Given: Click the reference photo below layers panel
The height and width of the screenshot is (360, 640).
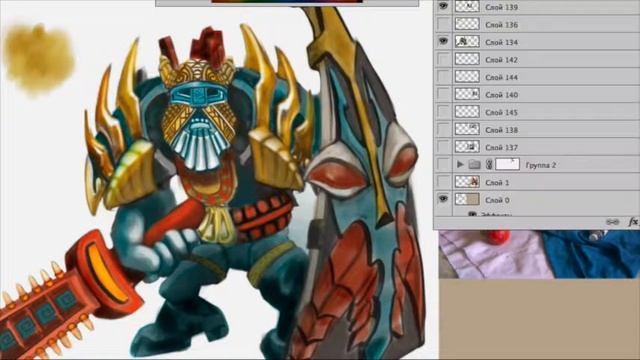Looking at the screenshot, I should 539,254.
